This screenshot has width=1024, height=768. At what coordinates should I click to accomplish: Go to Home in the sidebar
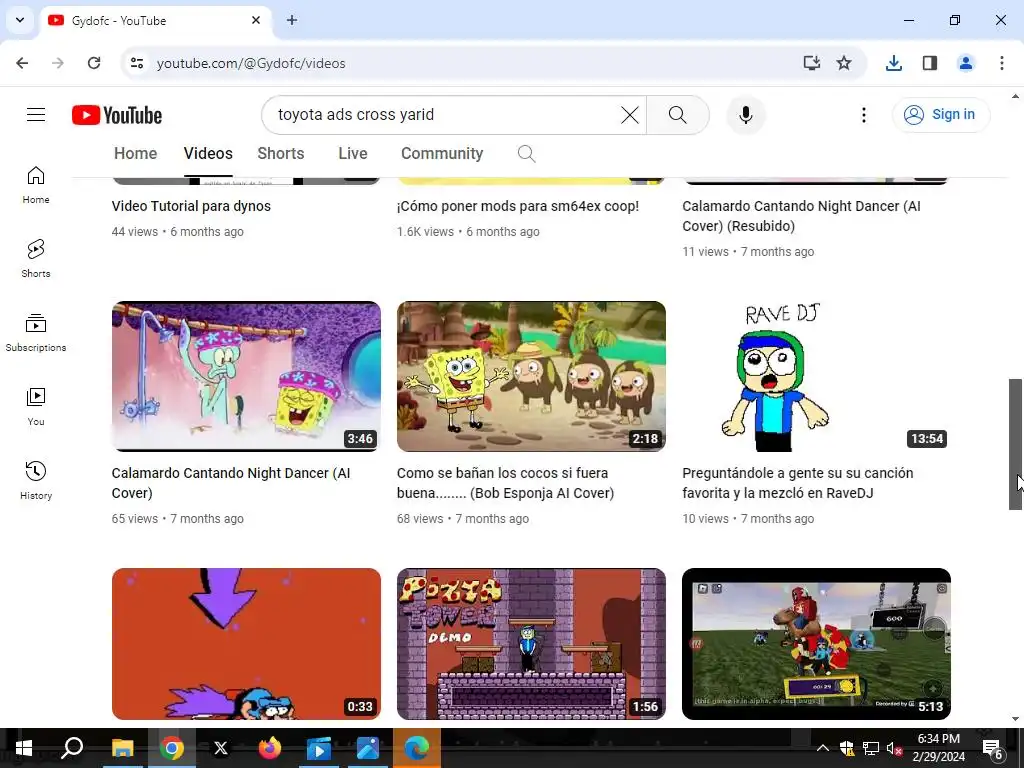point(36,185)
